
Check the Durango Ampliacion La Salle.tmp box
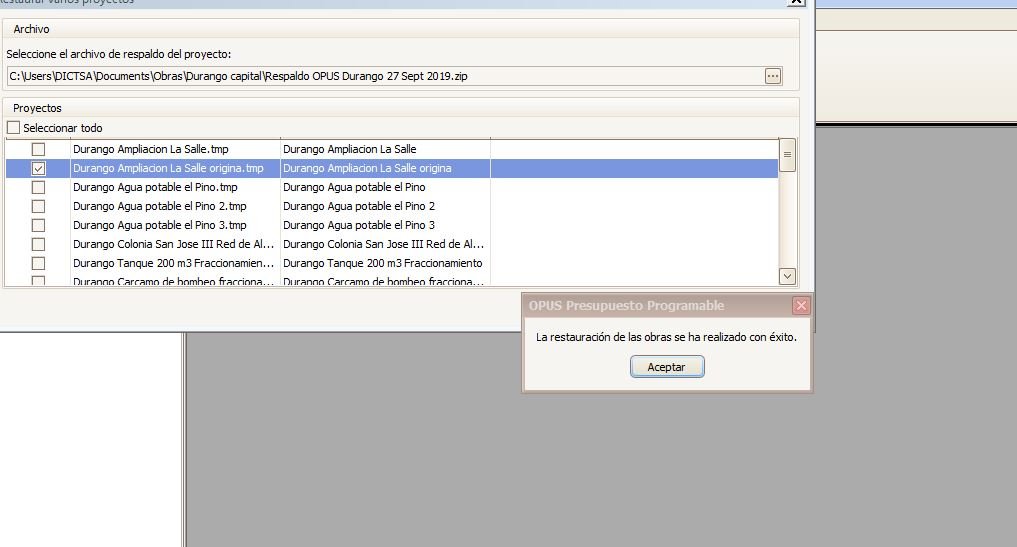(x=38, y=149)
